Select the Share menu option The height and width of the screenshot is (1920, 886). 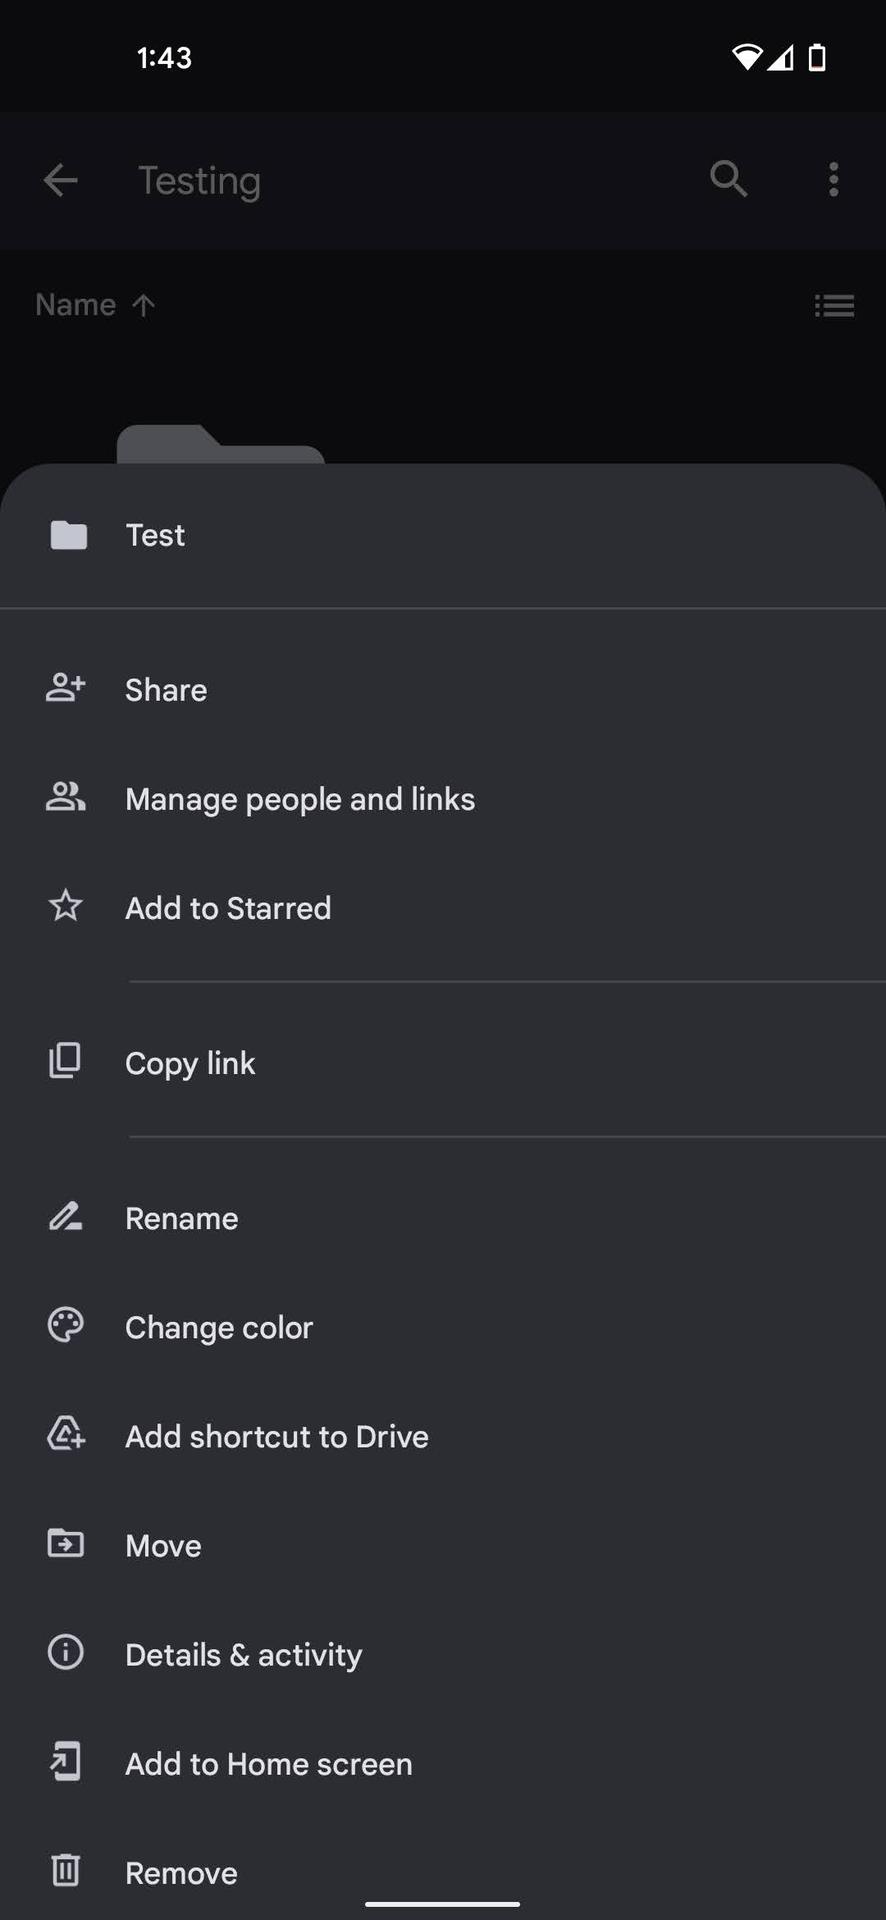pyautogui.click(x=166, y=690)
